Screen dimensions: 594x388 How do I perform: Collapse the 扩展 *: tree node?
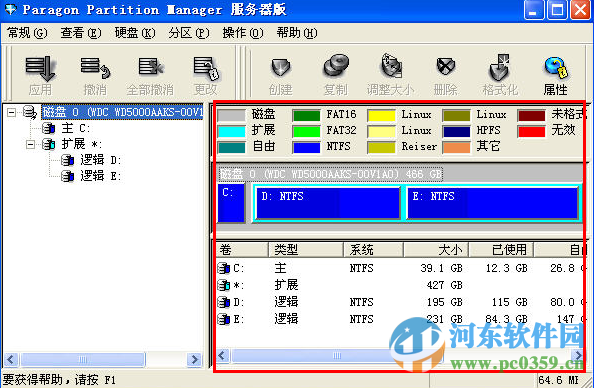(x=31, y=144)
